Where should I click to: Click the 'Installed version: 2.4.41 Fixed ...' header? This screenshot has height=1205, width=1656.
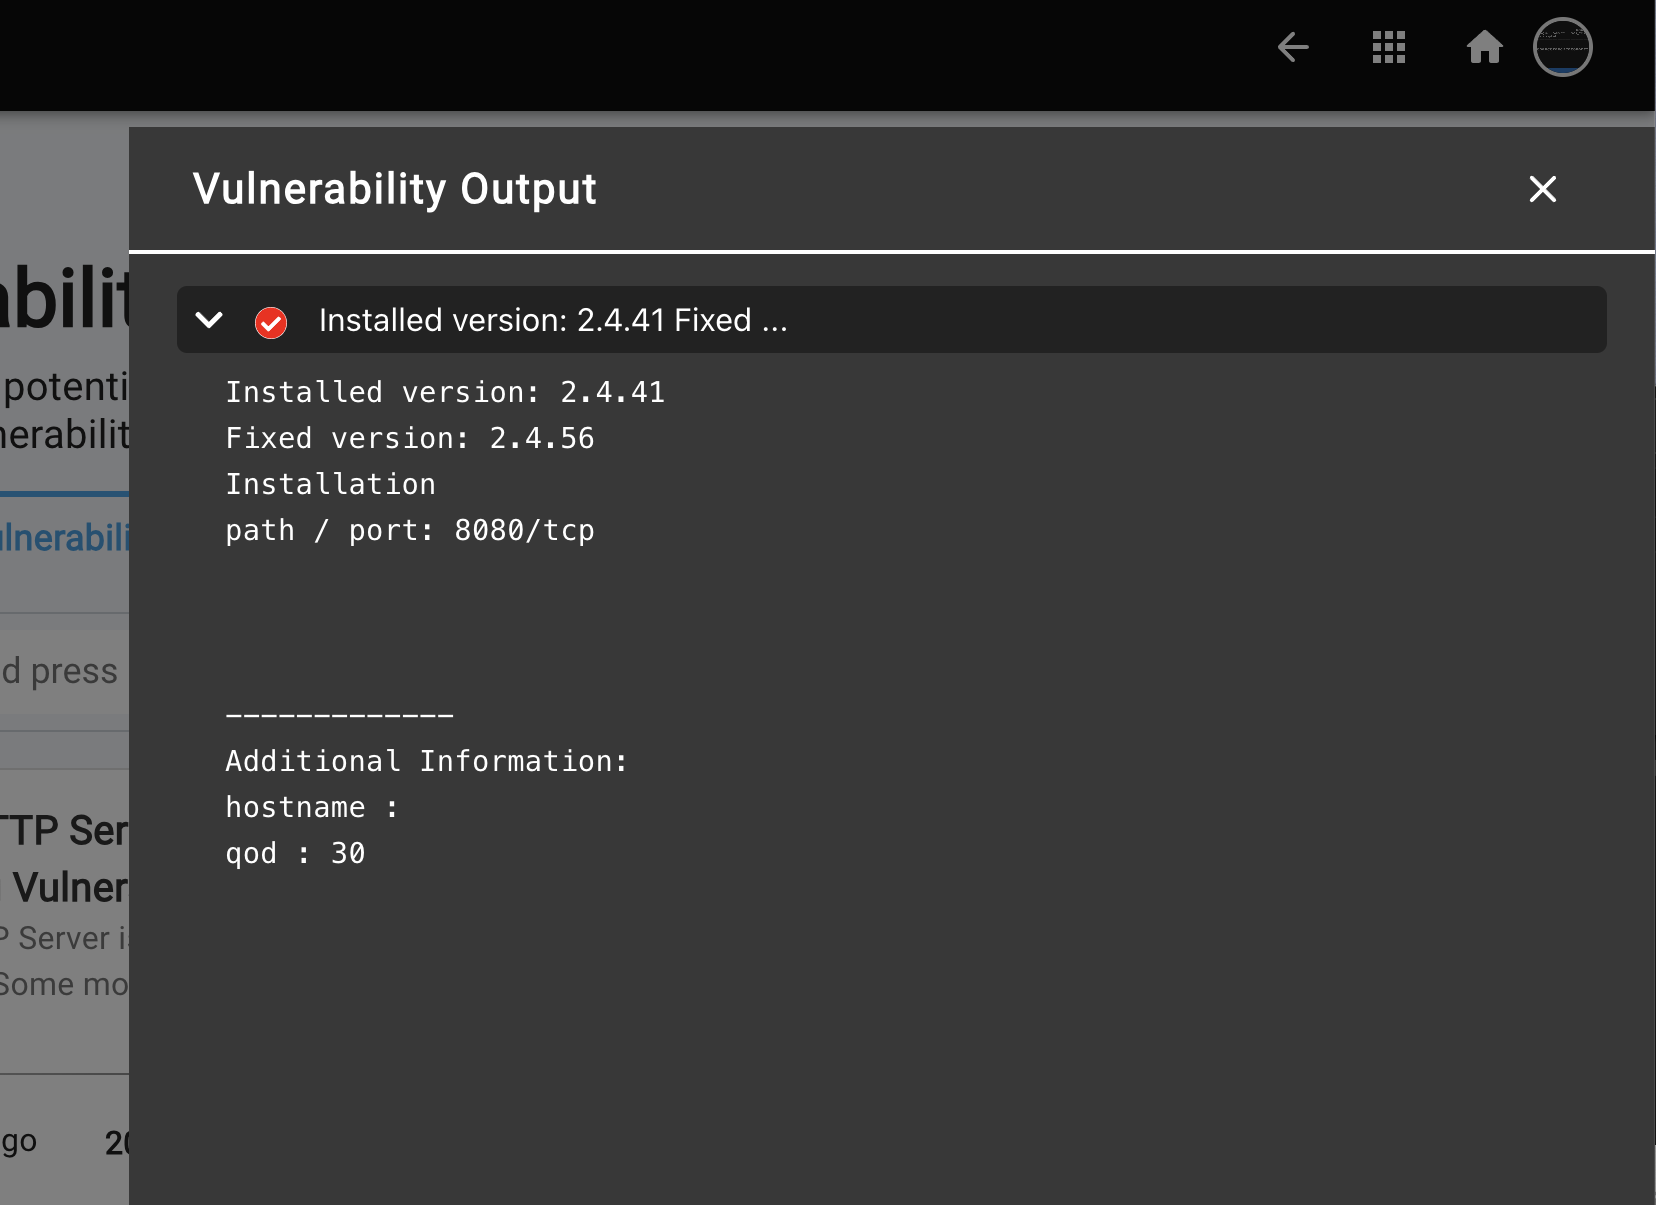[553, 321]
